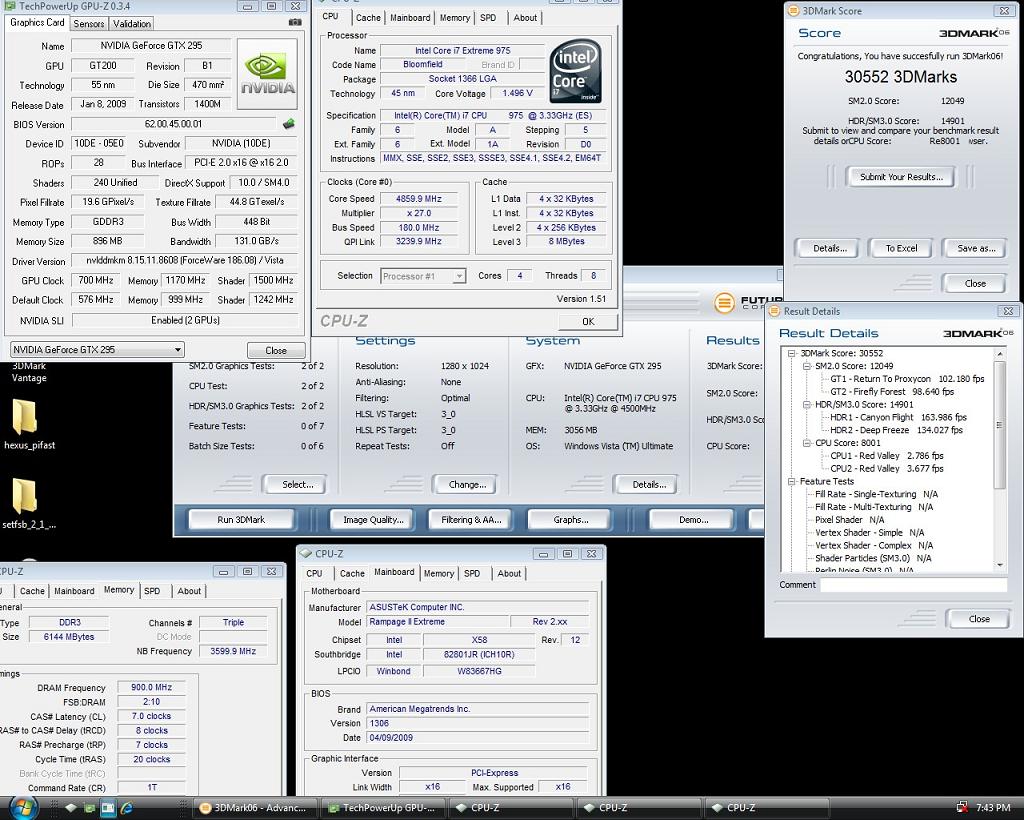The image size is (1024, 820).
Task: Click Details button under System
Action: coord(648,484)
